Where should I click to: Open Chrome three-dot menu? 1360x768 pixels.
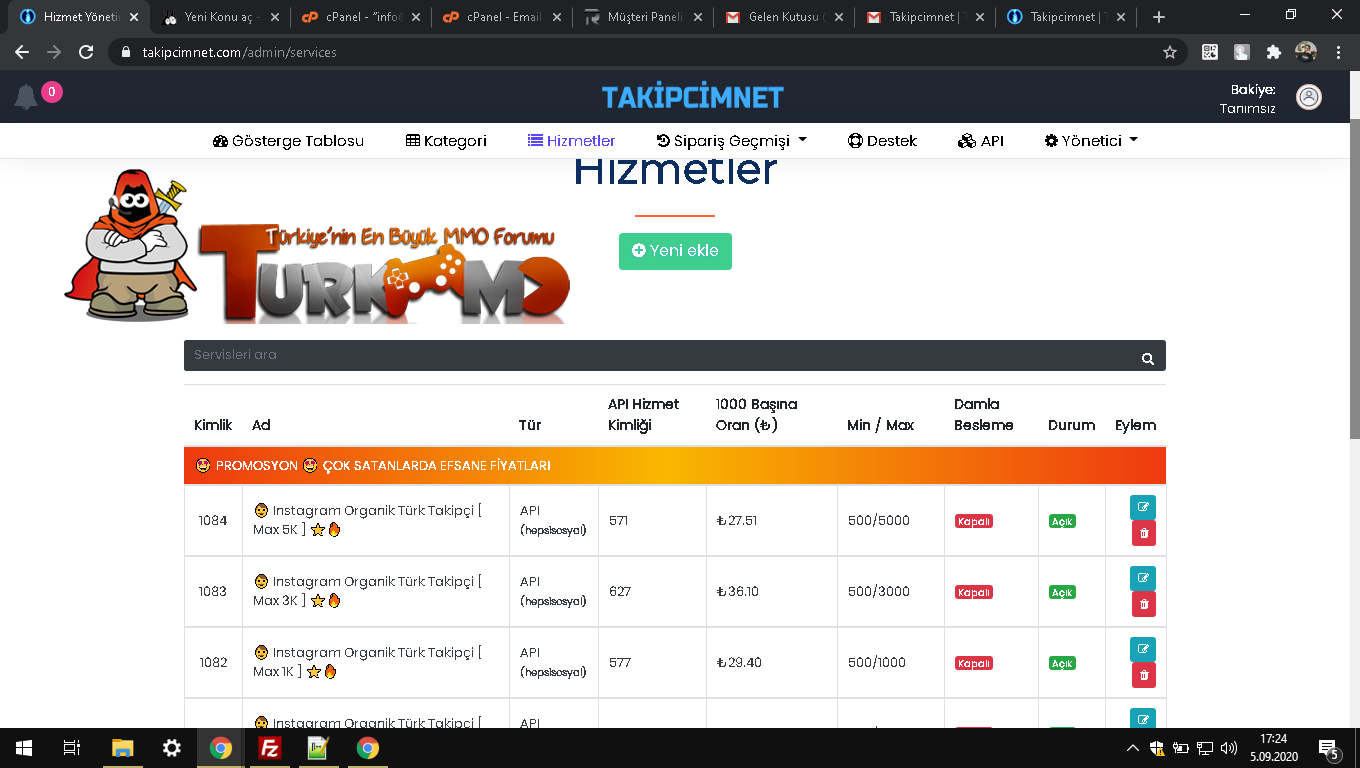[1338, 52]
